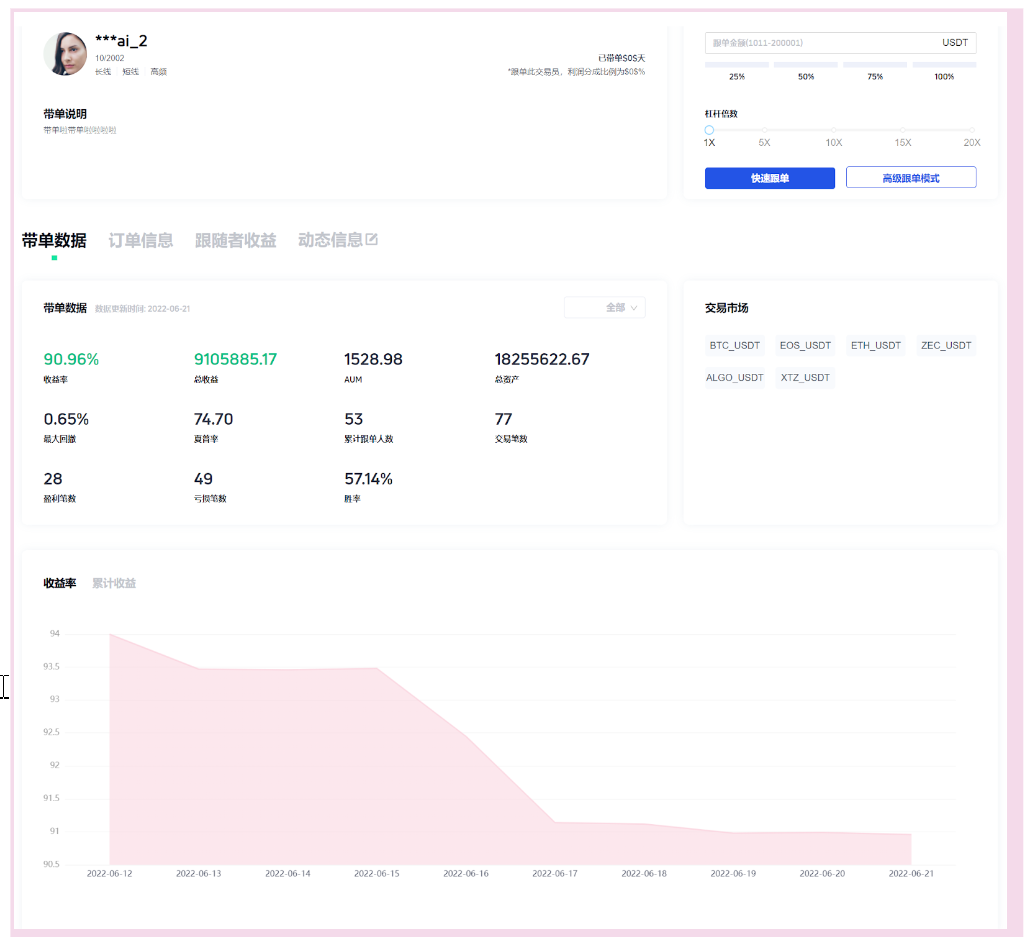The image size is (1032, 937).
Task: Switch to the 订单信息 tab
Action: 140,241
